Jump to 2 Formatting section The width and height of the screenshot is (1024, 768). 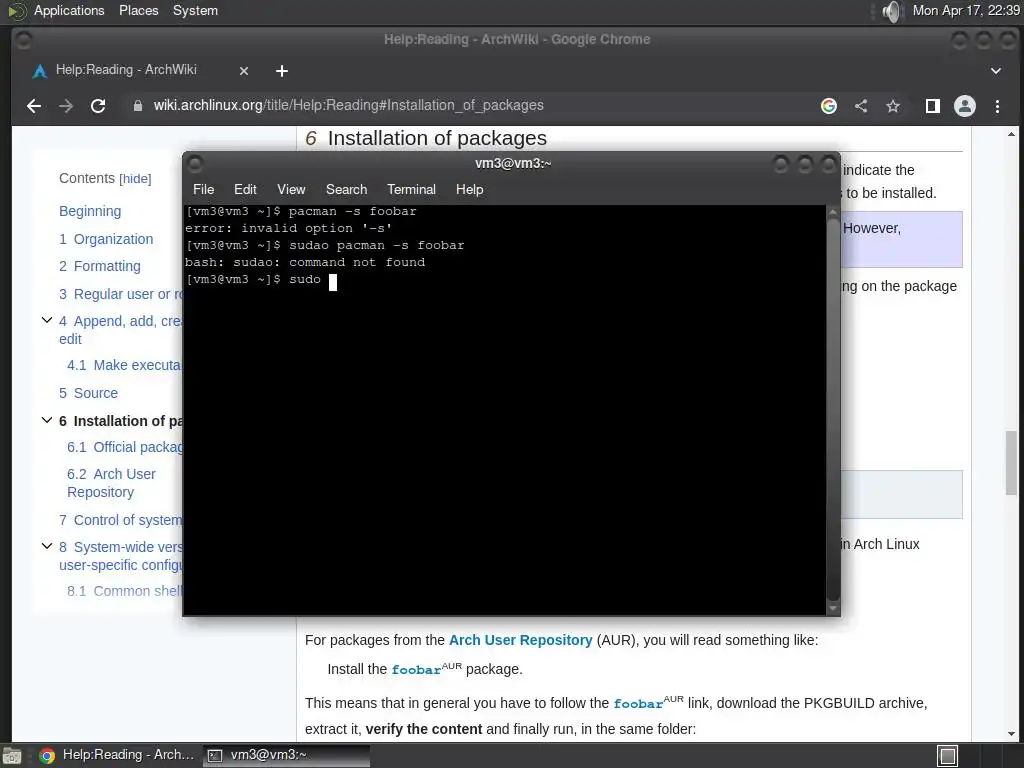click(99, 266)
